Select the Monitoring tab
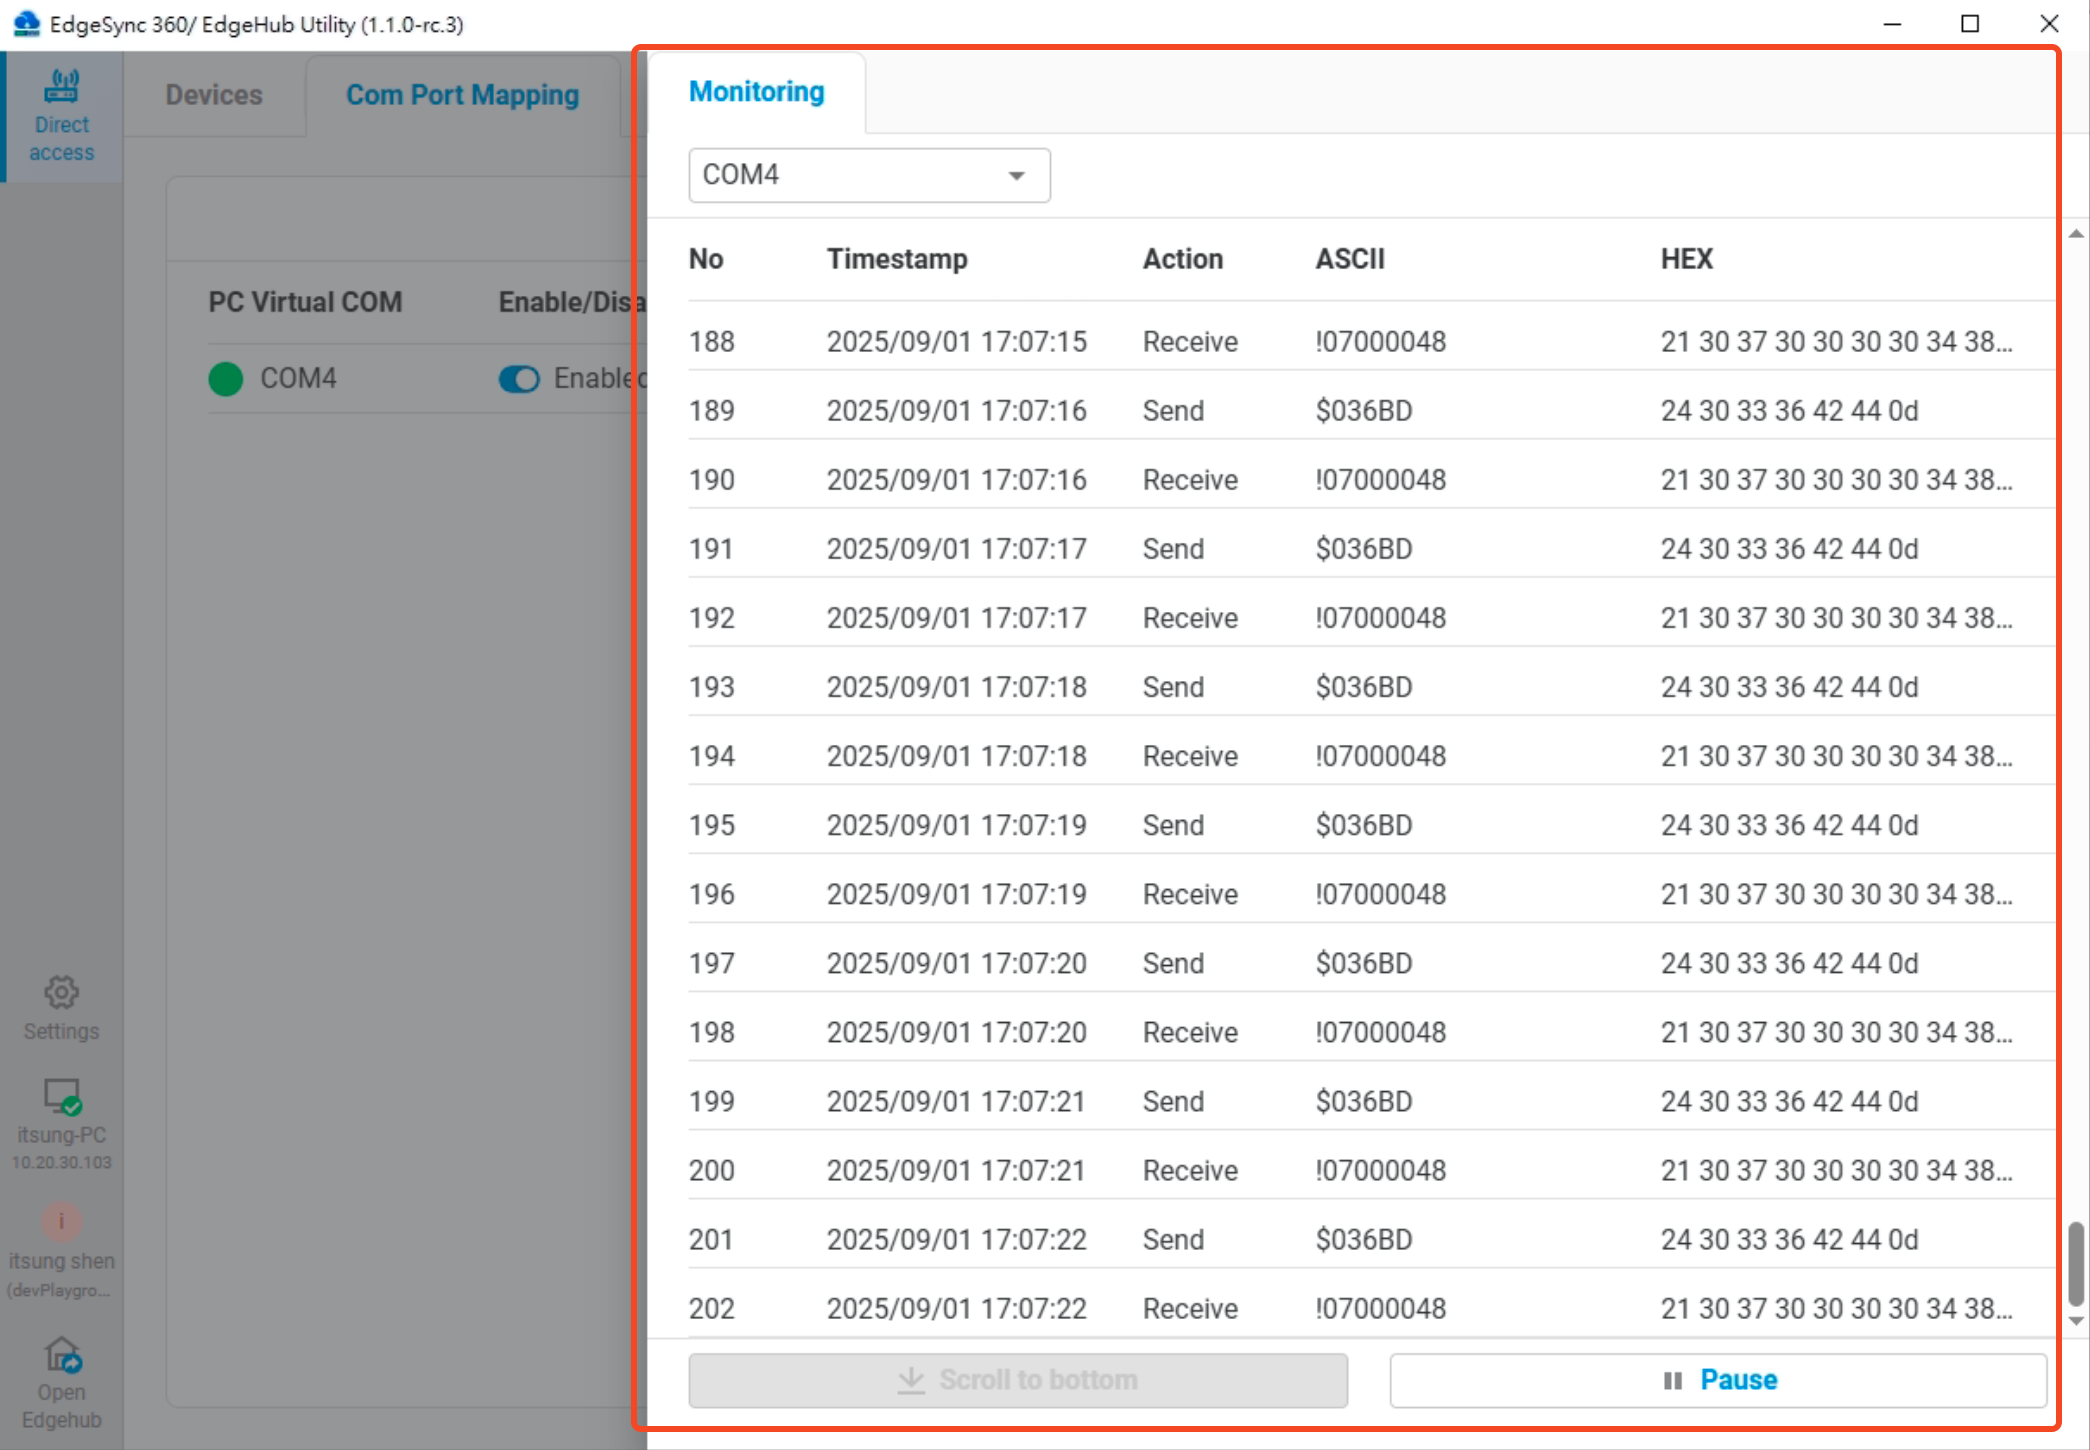 click(755, 90)
